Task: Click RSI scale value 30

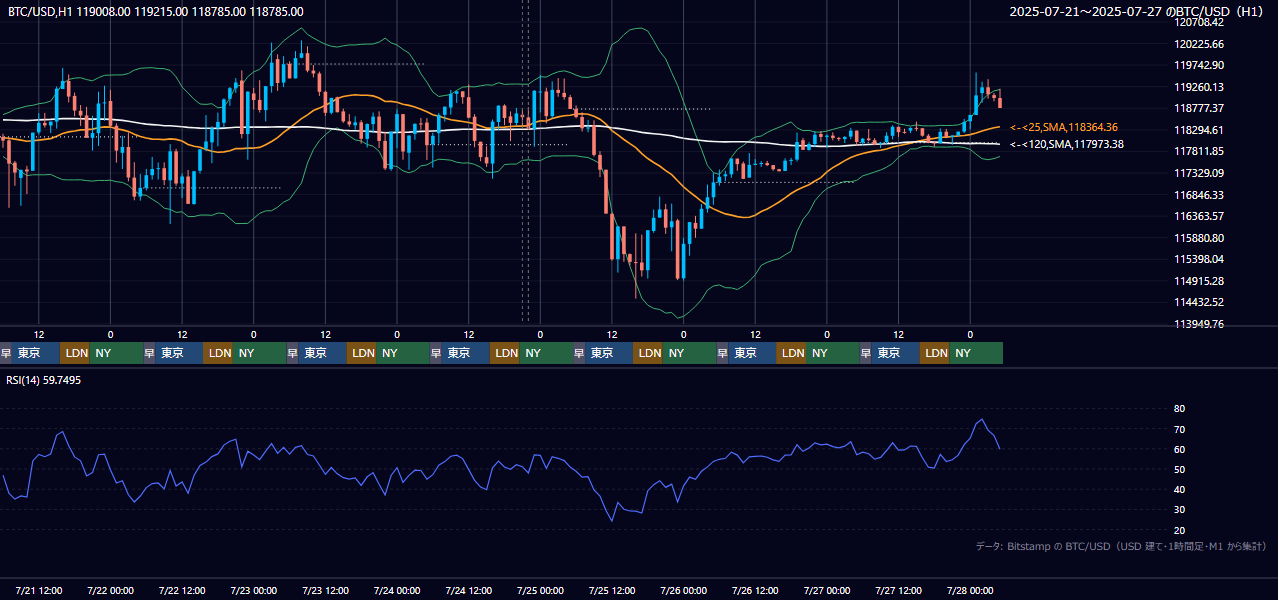Action: point(1180,510)
